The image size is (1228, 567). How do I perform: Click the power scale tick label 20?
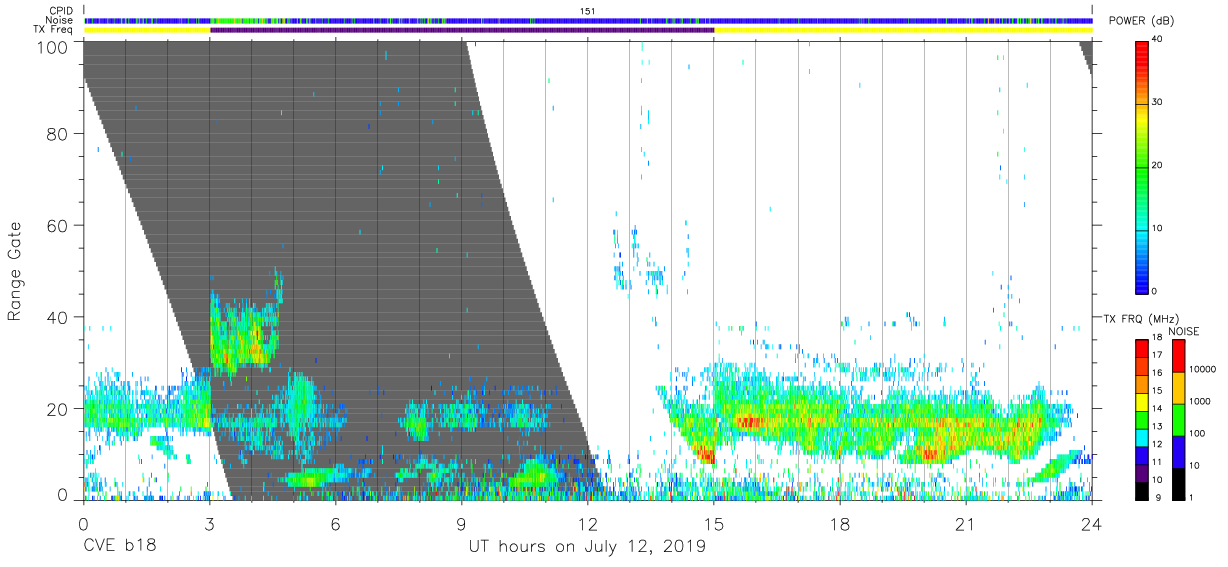pyautogui.click(x=1158, y=166)
